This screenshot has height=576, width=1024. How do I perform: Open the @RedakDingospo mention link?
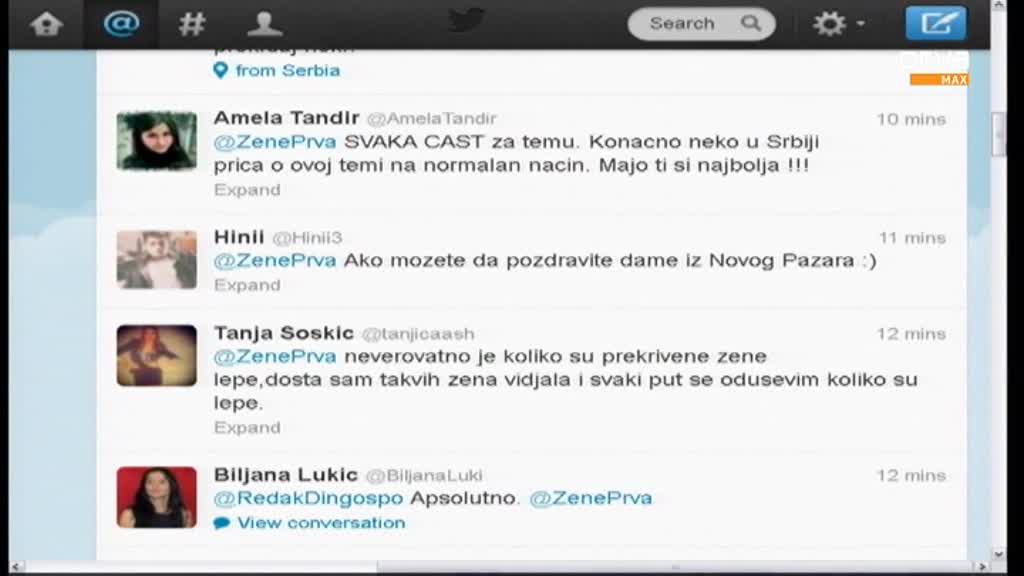[308, 498]
